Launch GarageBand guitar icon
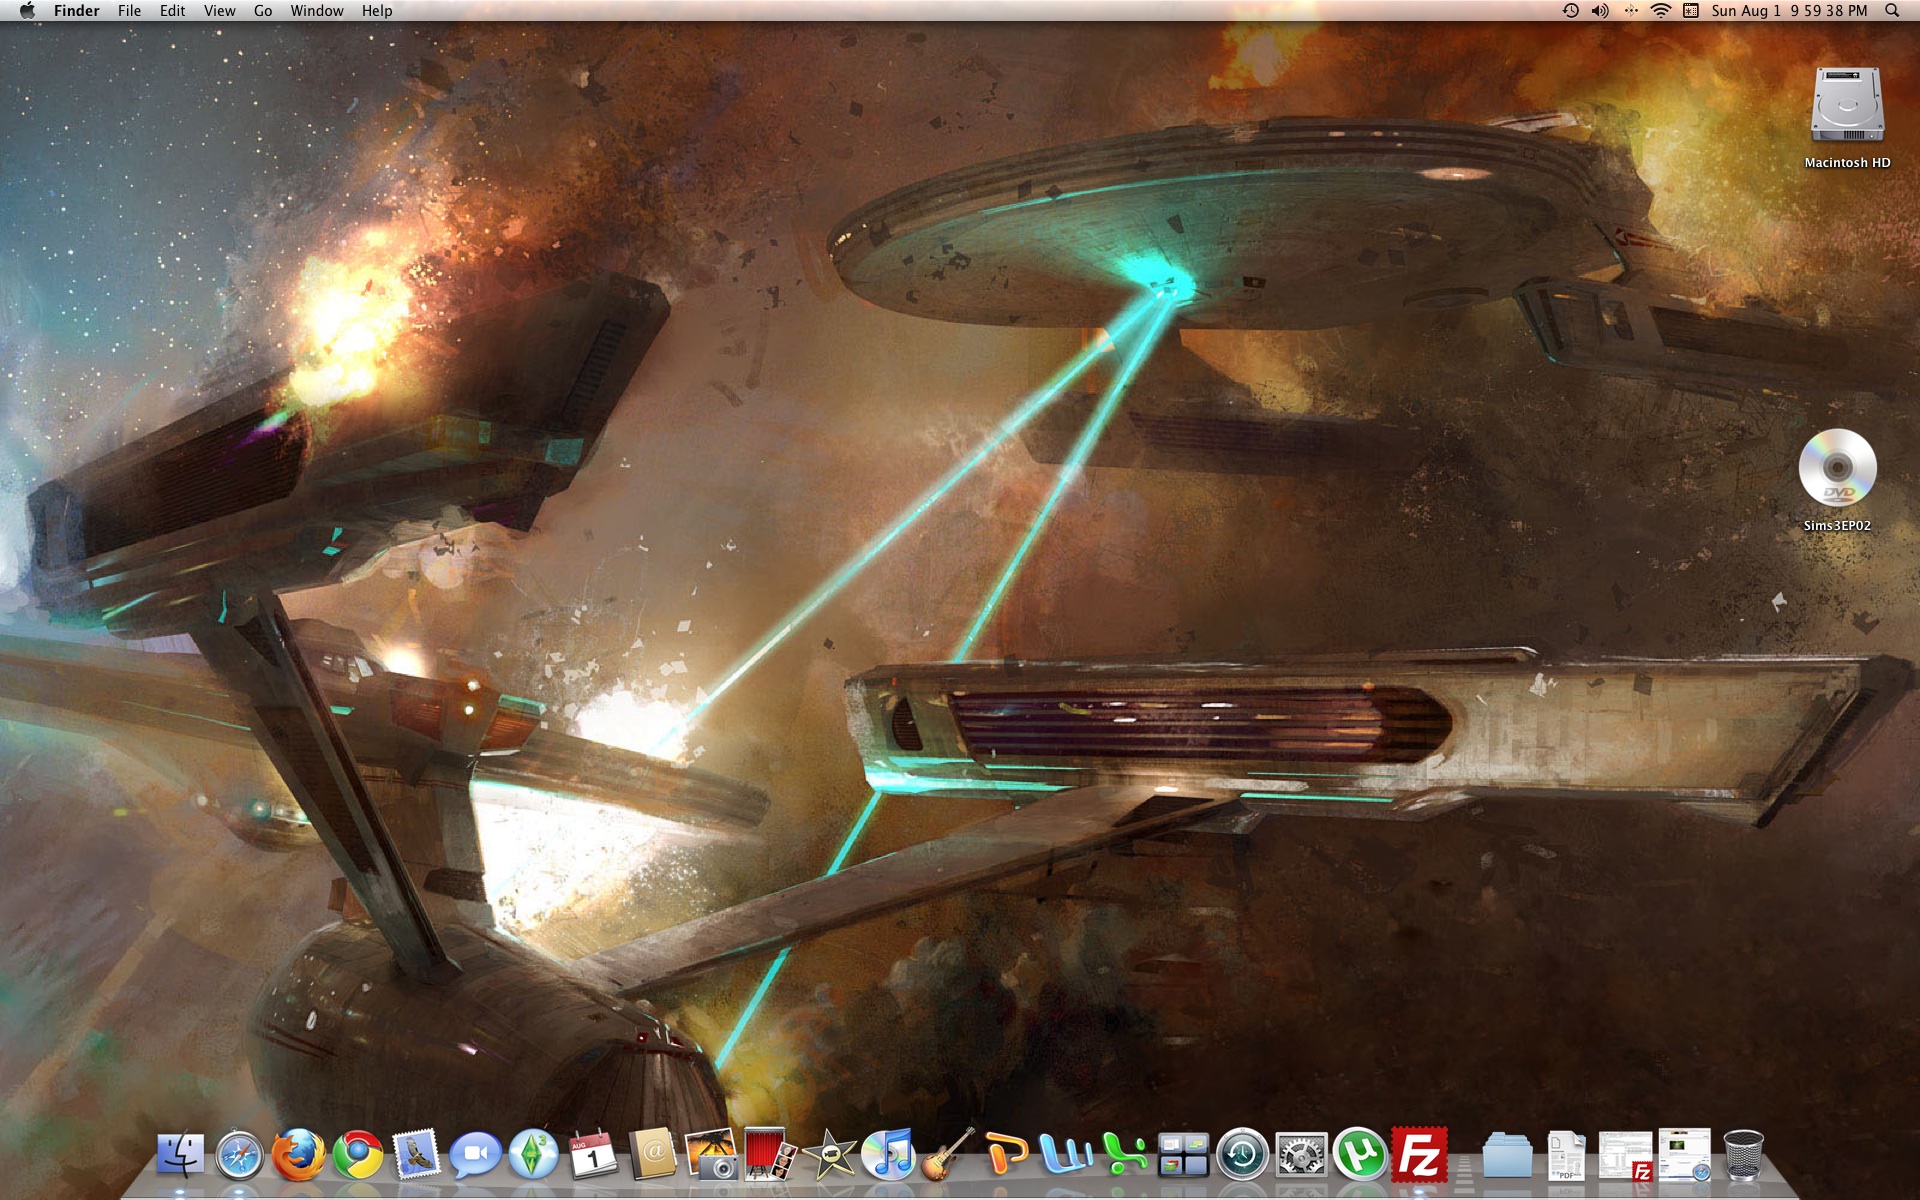This screenshot has height=1200, width=1920. pos(947,1155)
